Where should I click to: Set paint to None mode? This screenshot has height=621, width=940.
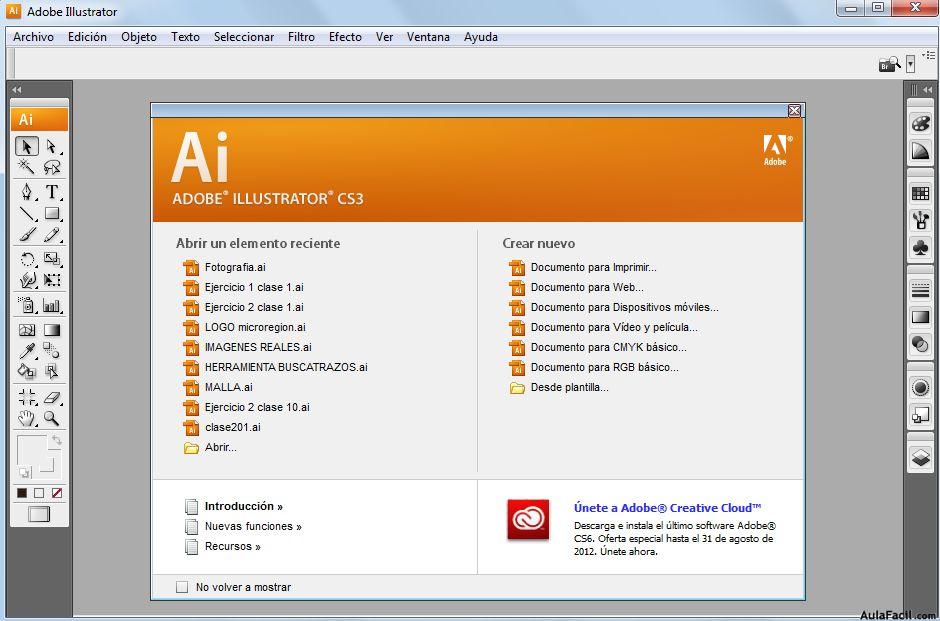coord(57,493)
